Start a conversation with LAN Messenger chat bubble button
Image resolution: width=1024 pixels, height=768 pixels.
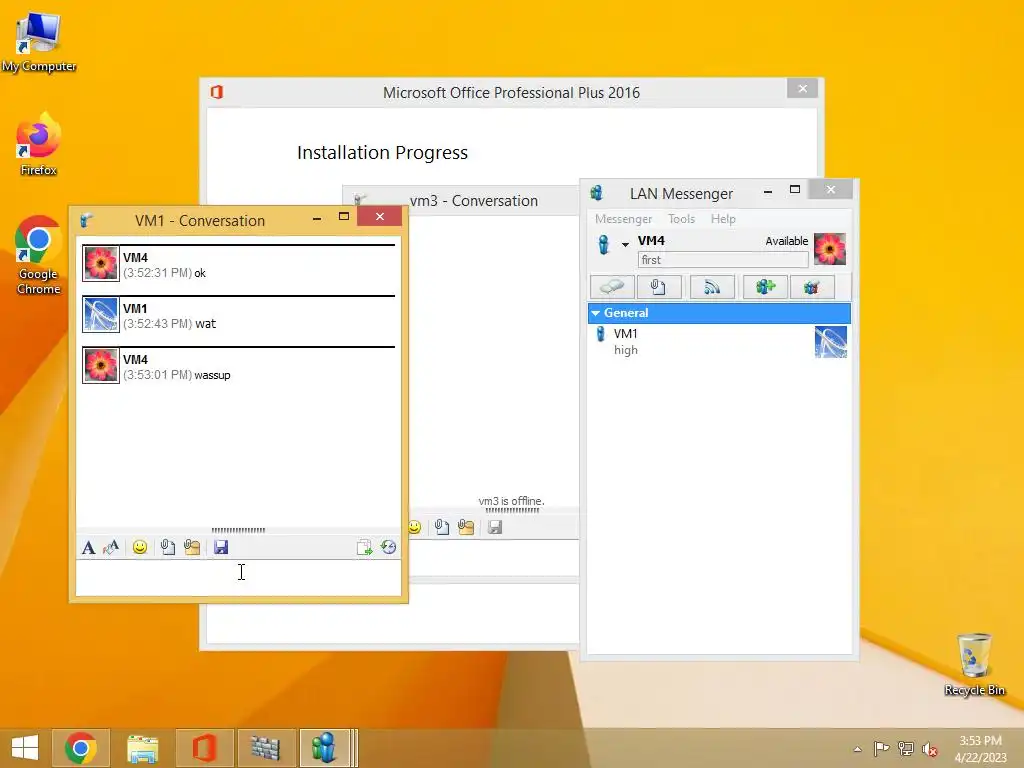click(612, 287)
